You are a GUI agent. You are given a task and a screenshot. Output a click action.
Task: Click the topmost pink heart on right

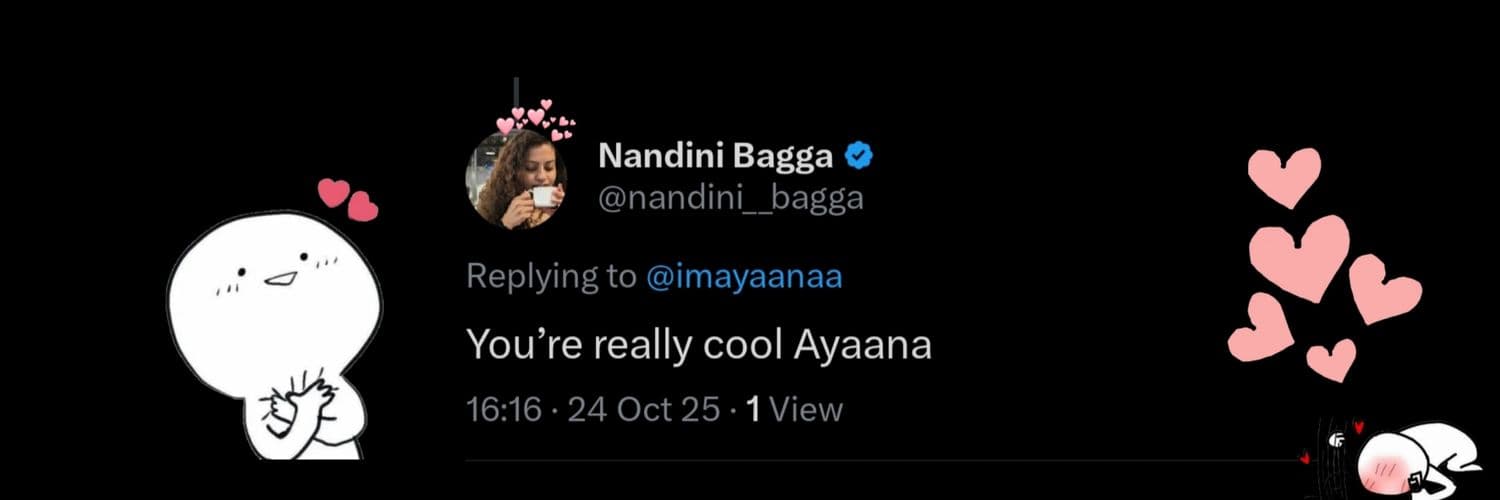pos(1285,174)
